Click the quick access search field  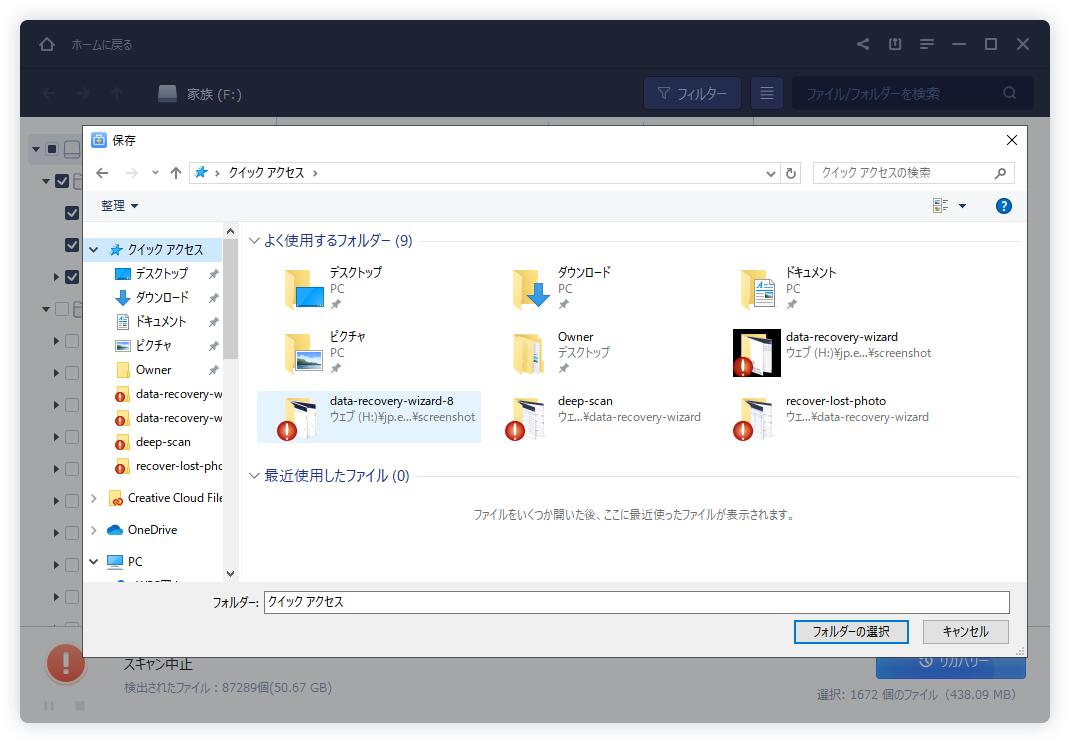point(913,173)
